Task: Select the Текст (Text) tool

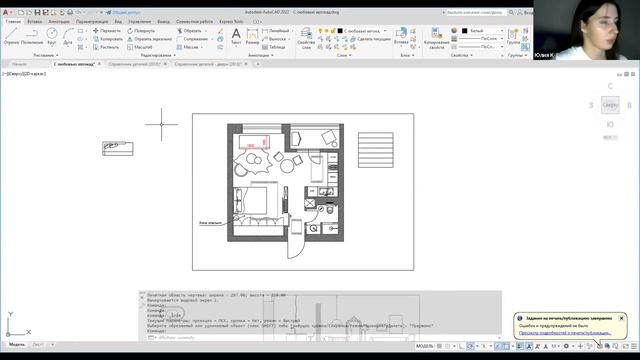Action: pyautogui.click(x=236, y=36)
